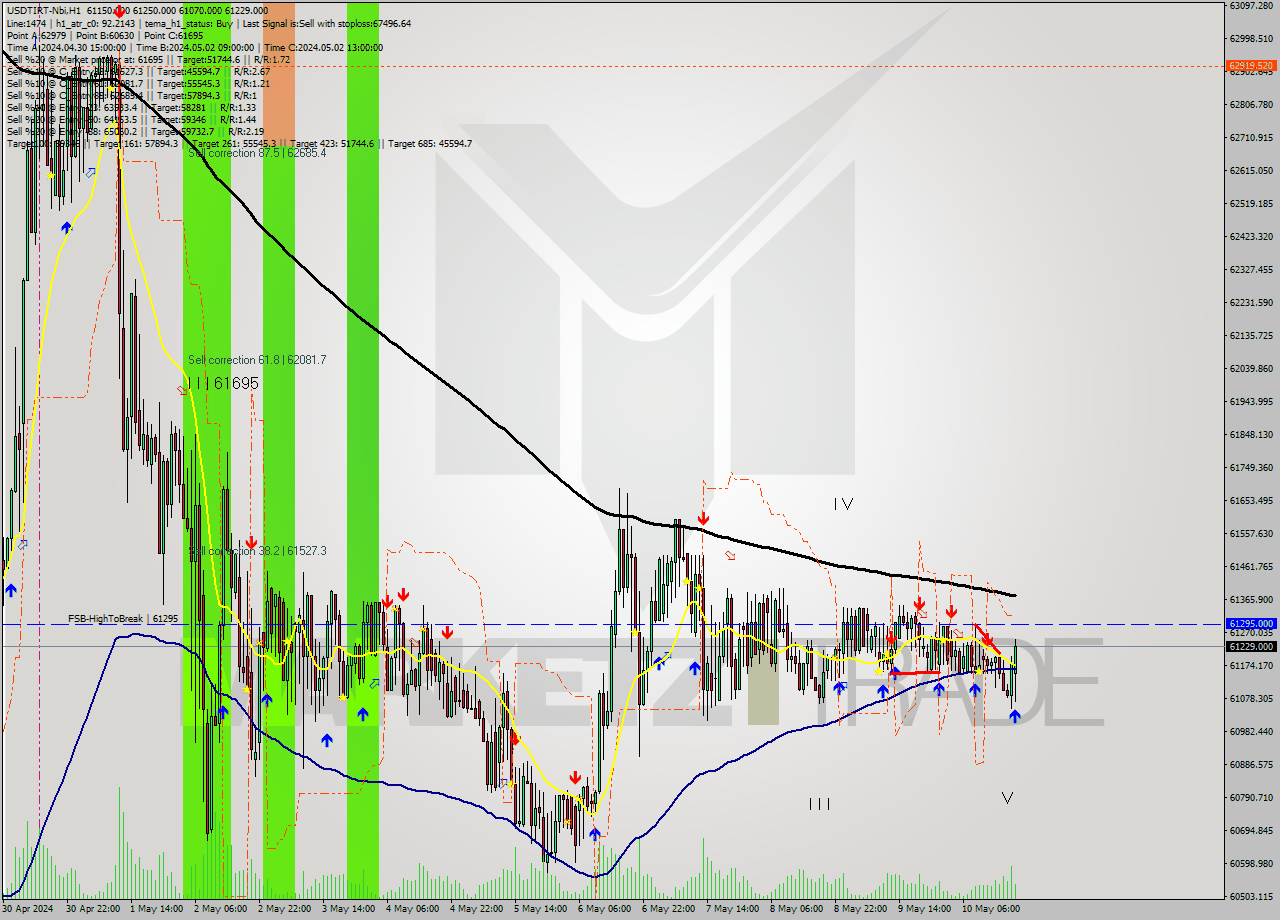Click the 61461.765 price axis label
Viewport: 1280px width, 920px height.
coord(1251,566)
